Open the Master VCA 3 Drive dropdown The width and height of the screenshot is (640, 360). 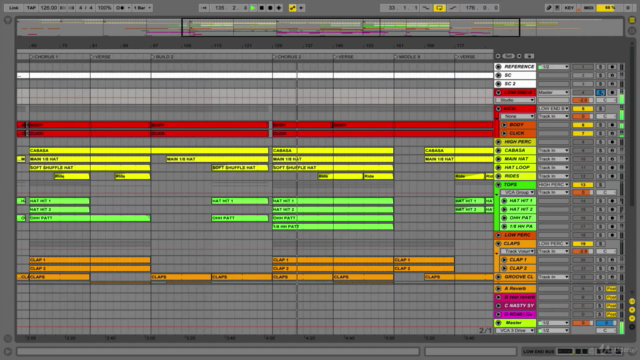click(x=515, y=331)
